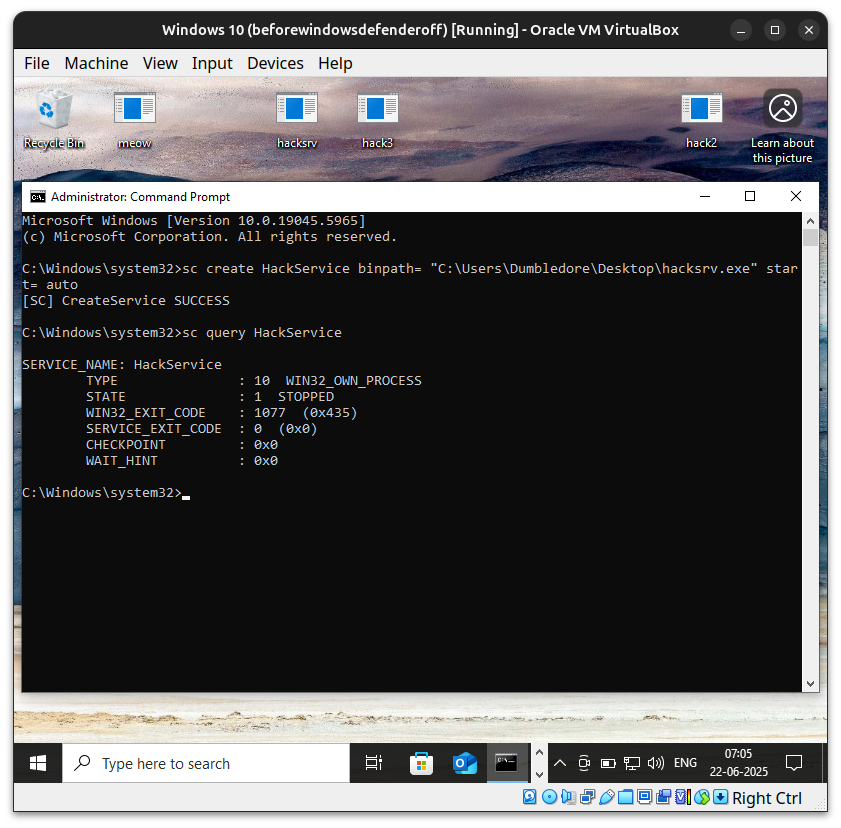Click the battery tray icon
The image size is (841, 828).
tap(608, 763)
